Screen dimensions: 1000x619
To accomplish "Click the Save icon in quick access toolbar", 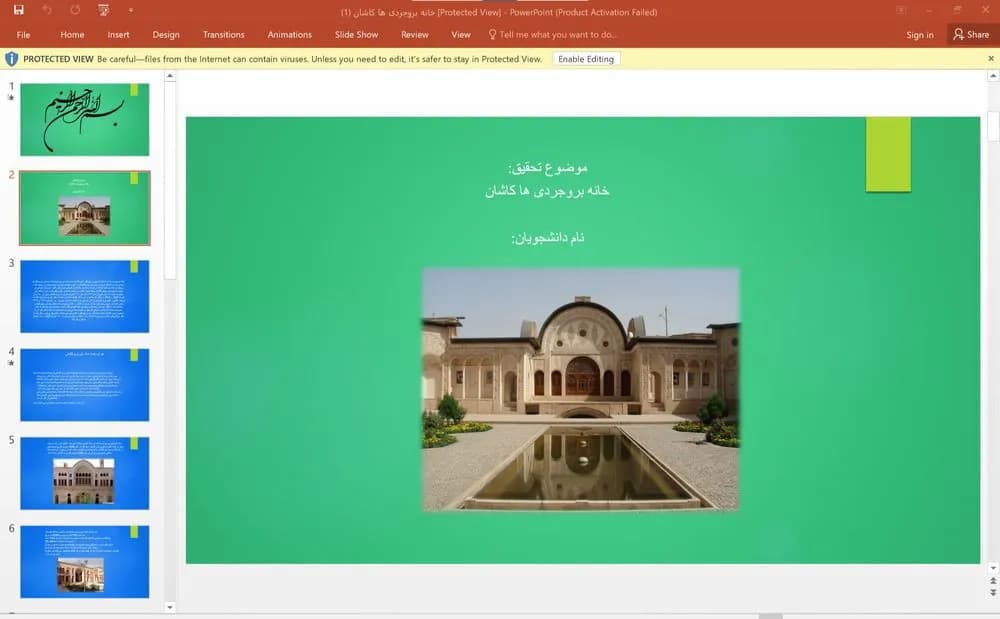I will [x=18, y=10].
